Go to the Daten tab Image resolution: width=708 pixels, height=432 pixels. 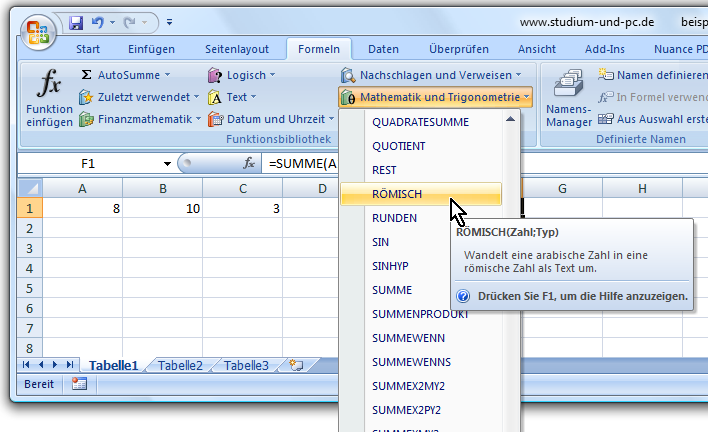[383, 49]
